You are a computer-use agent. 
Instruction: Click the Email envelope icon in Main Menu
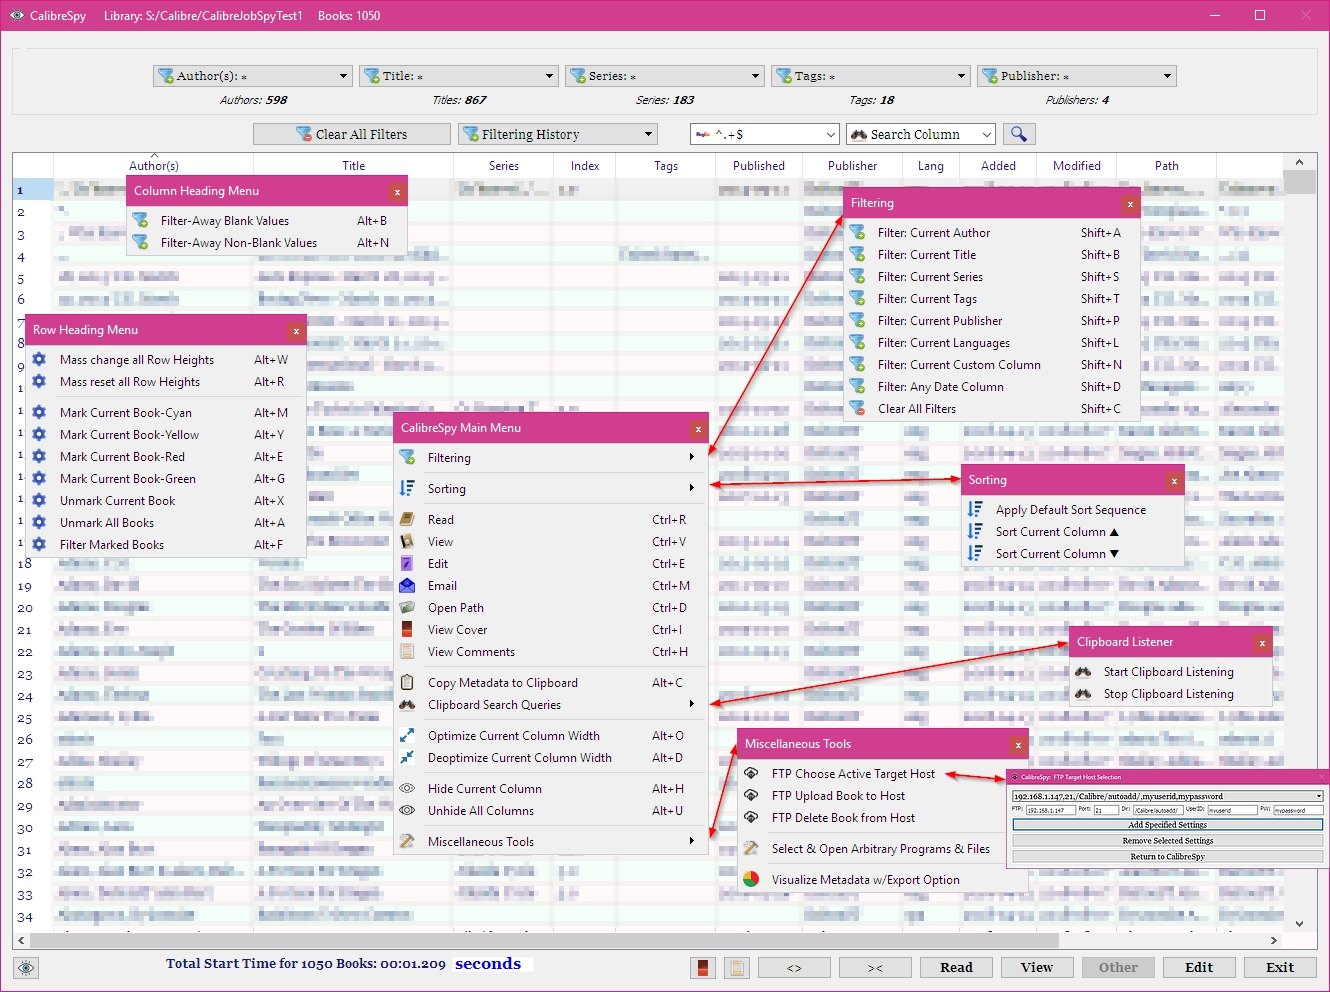407,585
